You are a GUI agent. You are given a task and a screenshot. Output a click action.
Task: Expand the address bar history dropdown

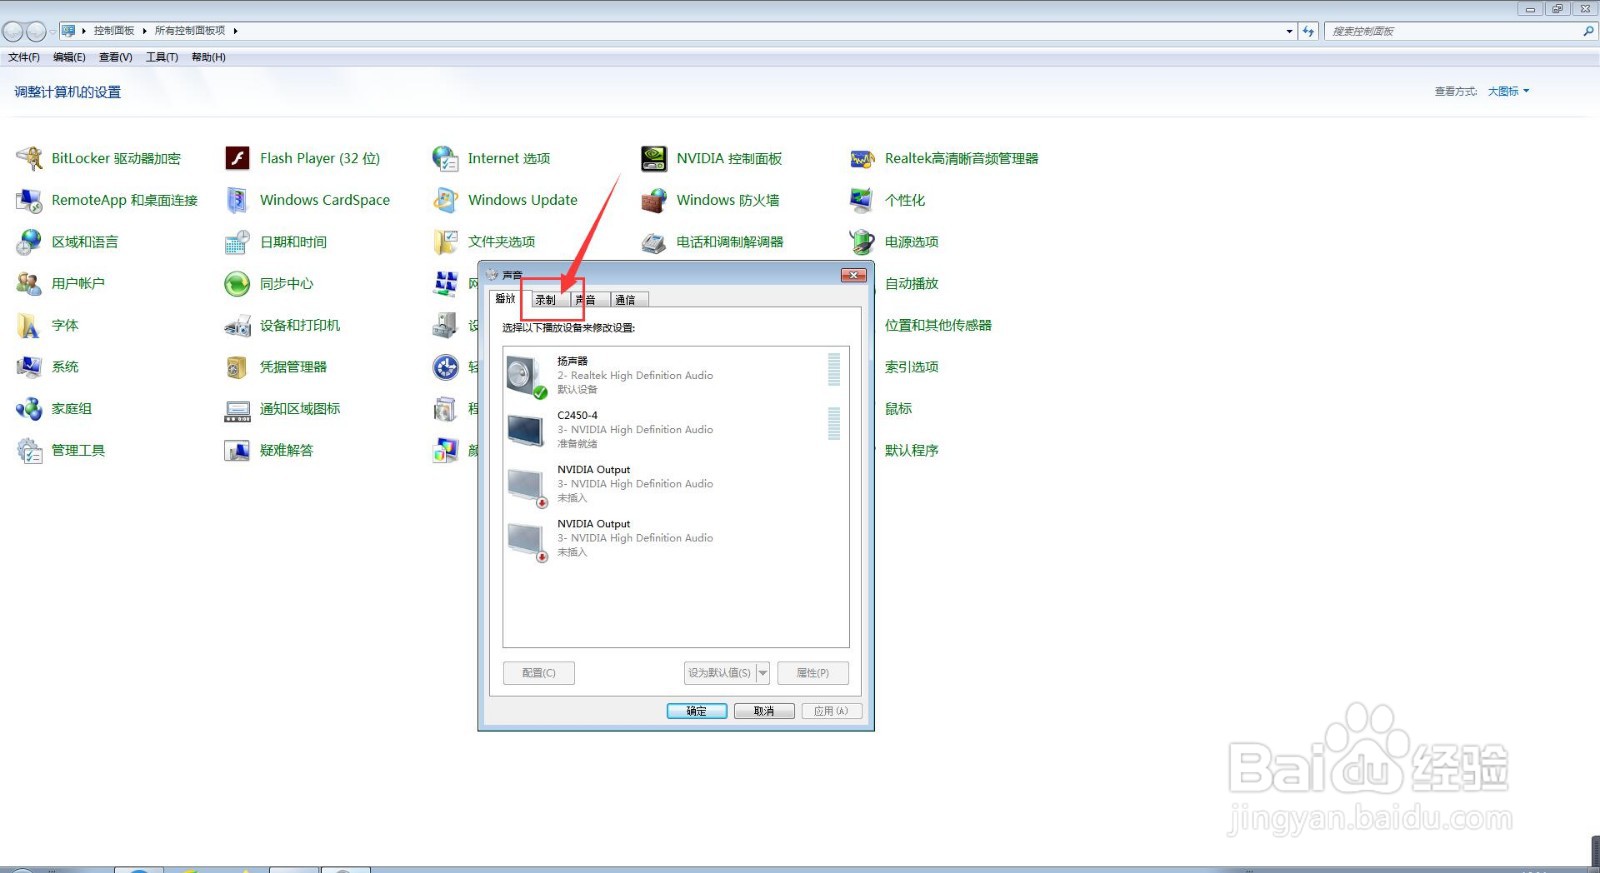(x=1289, y=31)
